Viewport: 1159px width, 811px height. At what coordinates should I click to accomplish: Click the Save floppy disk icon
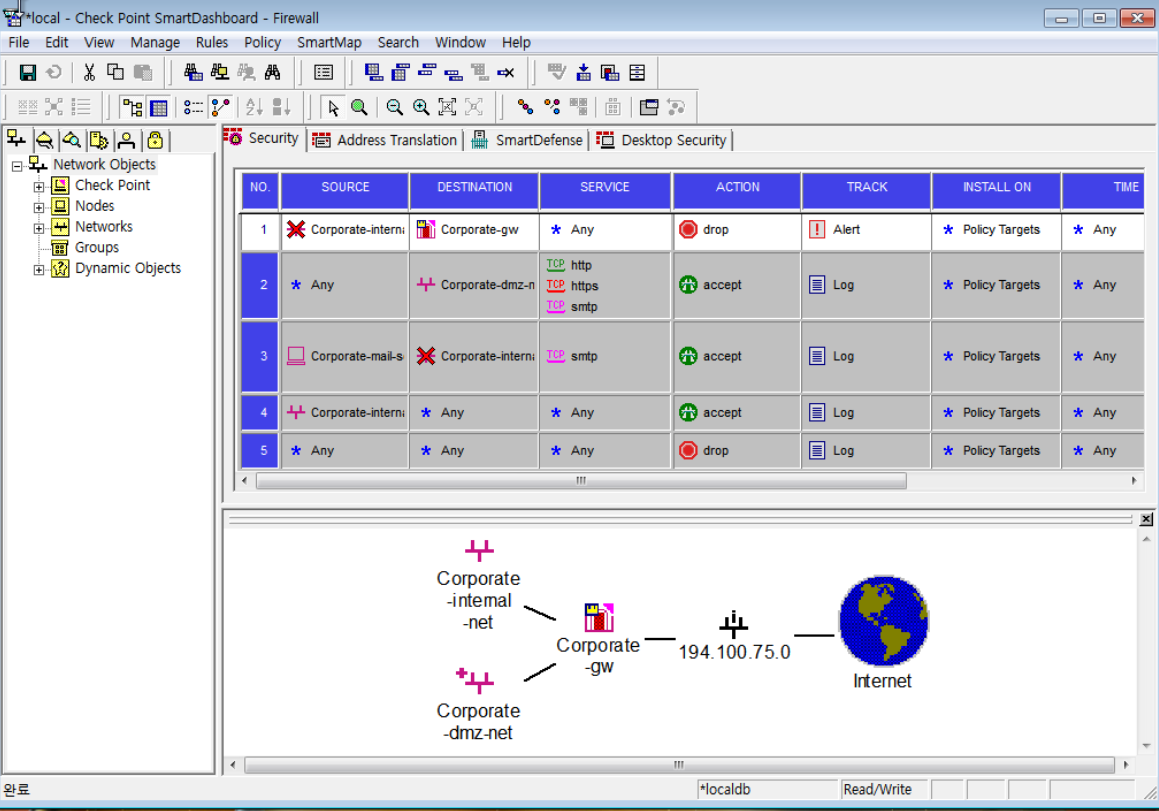[27, 72]
